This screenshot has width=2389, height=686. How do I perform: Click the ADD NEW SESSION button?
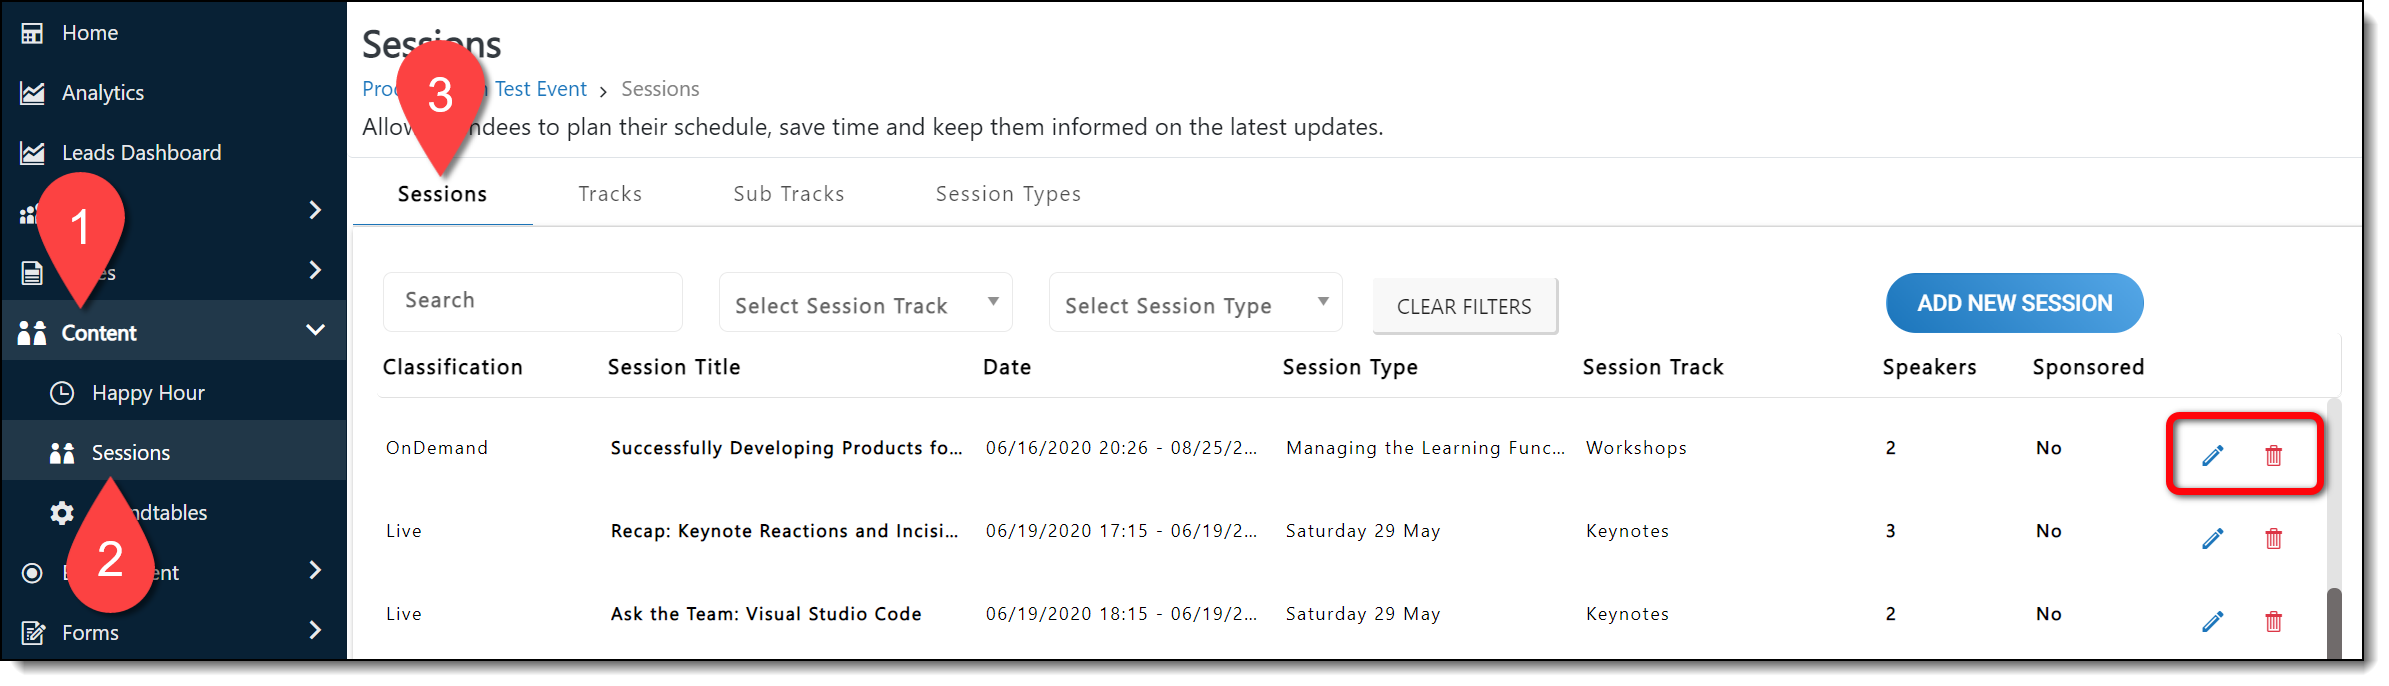(x=2014, y=303)
